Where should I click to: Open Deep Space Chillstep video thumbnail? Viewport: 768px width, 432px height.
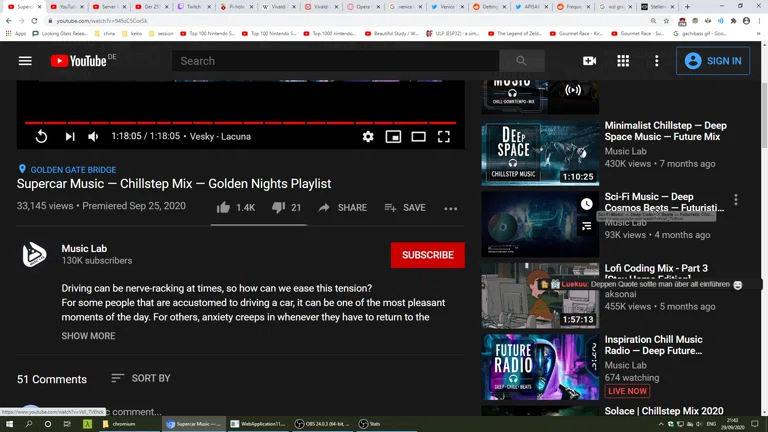(x=540, y=153)
